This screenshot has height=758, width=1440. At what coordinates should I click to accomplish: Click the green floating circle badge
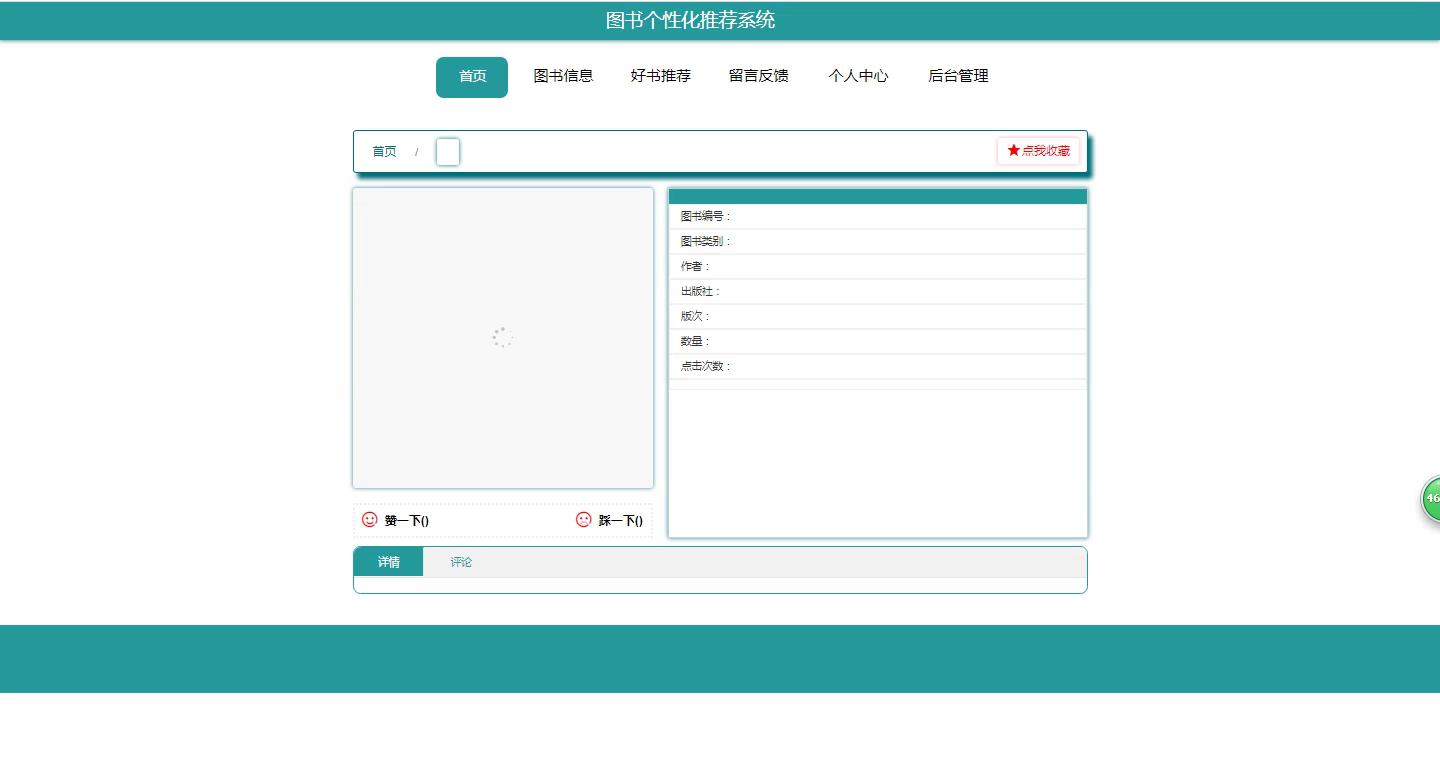[x=1431, y=498]
